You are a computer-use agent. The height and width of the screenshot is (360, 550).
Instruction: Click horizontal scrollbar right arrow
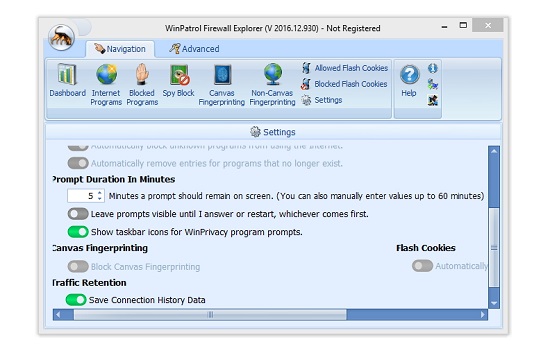click(x=483, y=315)
